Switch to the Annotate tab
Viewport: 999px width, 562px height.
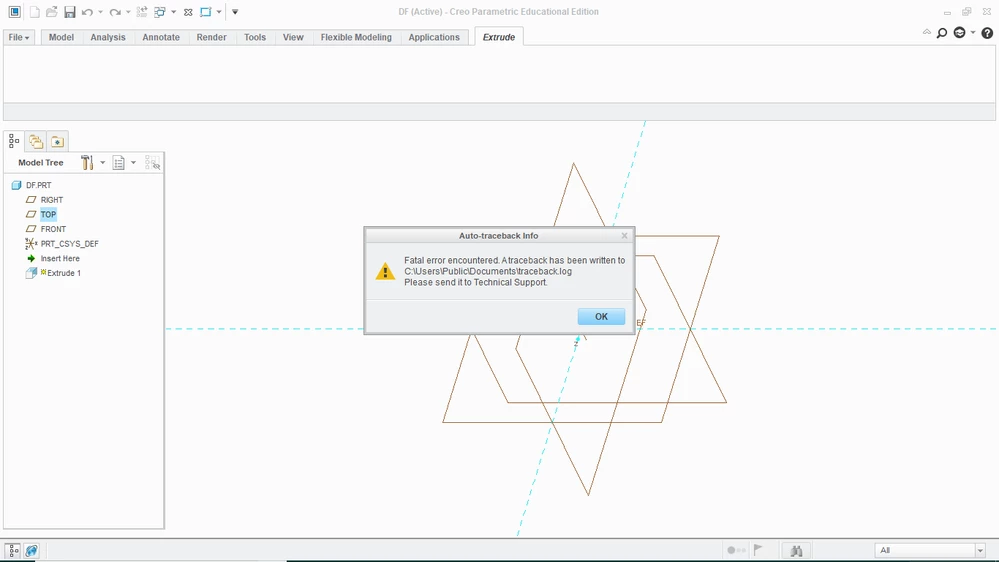[x=161, y=37]
